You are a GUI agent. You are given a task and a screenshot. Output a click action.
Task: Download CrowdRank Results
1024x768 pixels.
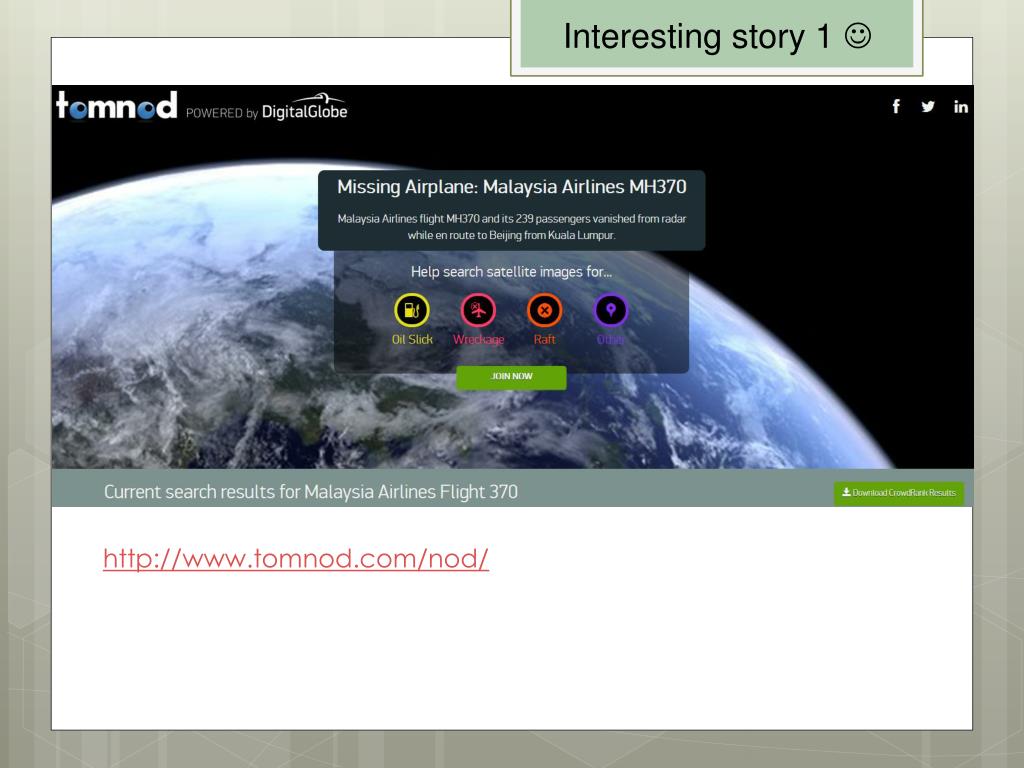pos(899,493)
